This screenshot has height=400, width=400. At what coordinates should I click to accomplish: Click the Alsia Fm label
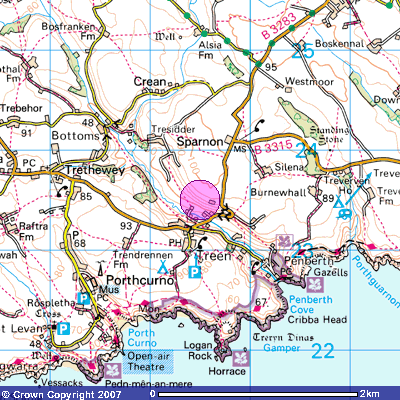tap(210, 49)
